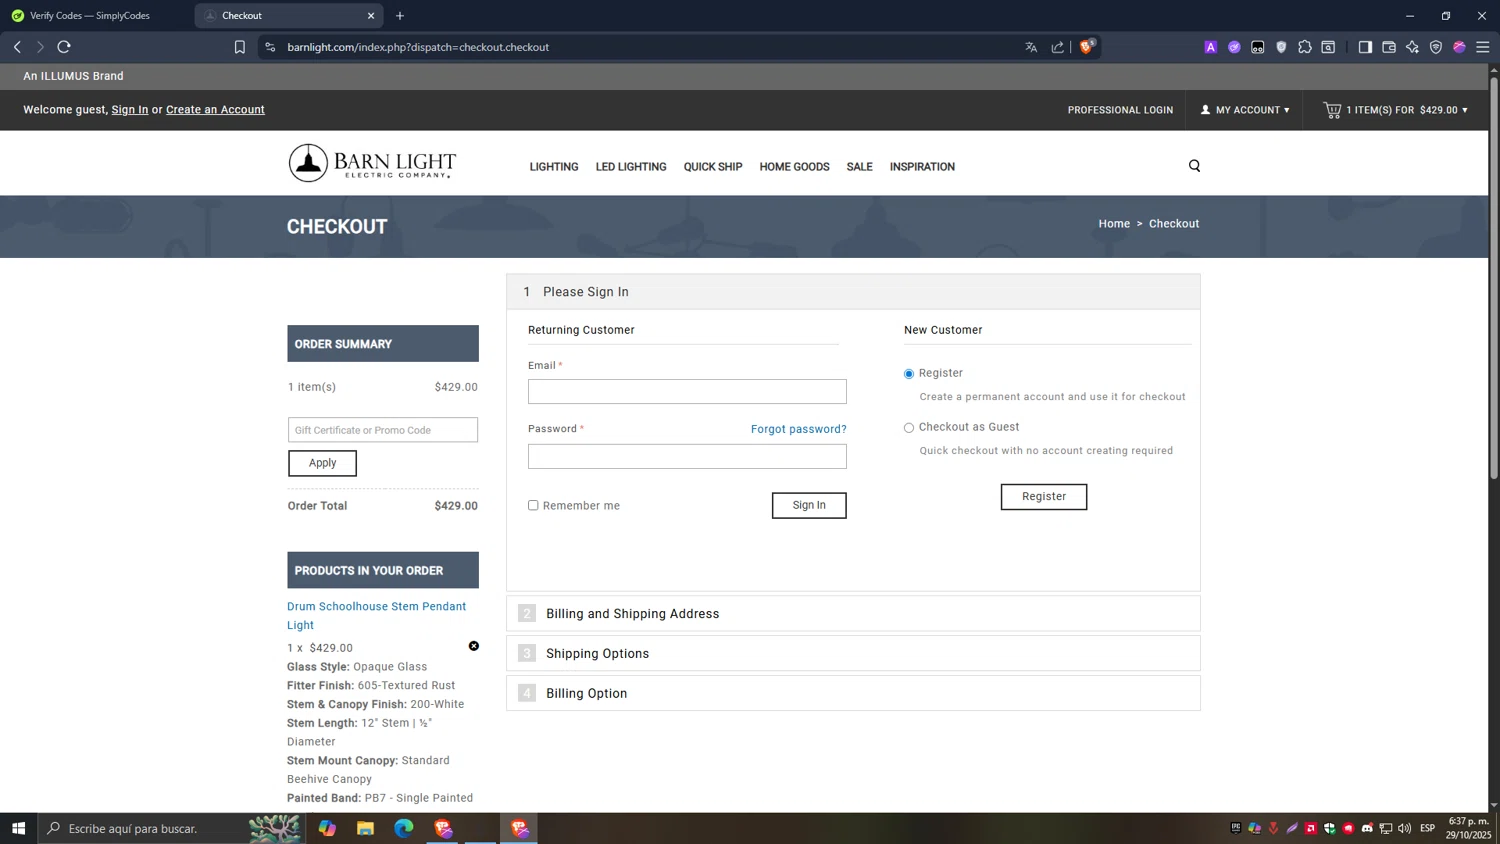Screen dimensions: 1500x844
Task: Click the Sign In link in welcome bar
Action: [130, 110]
